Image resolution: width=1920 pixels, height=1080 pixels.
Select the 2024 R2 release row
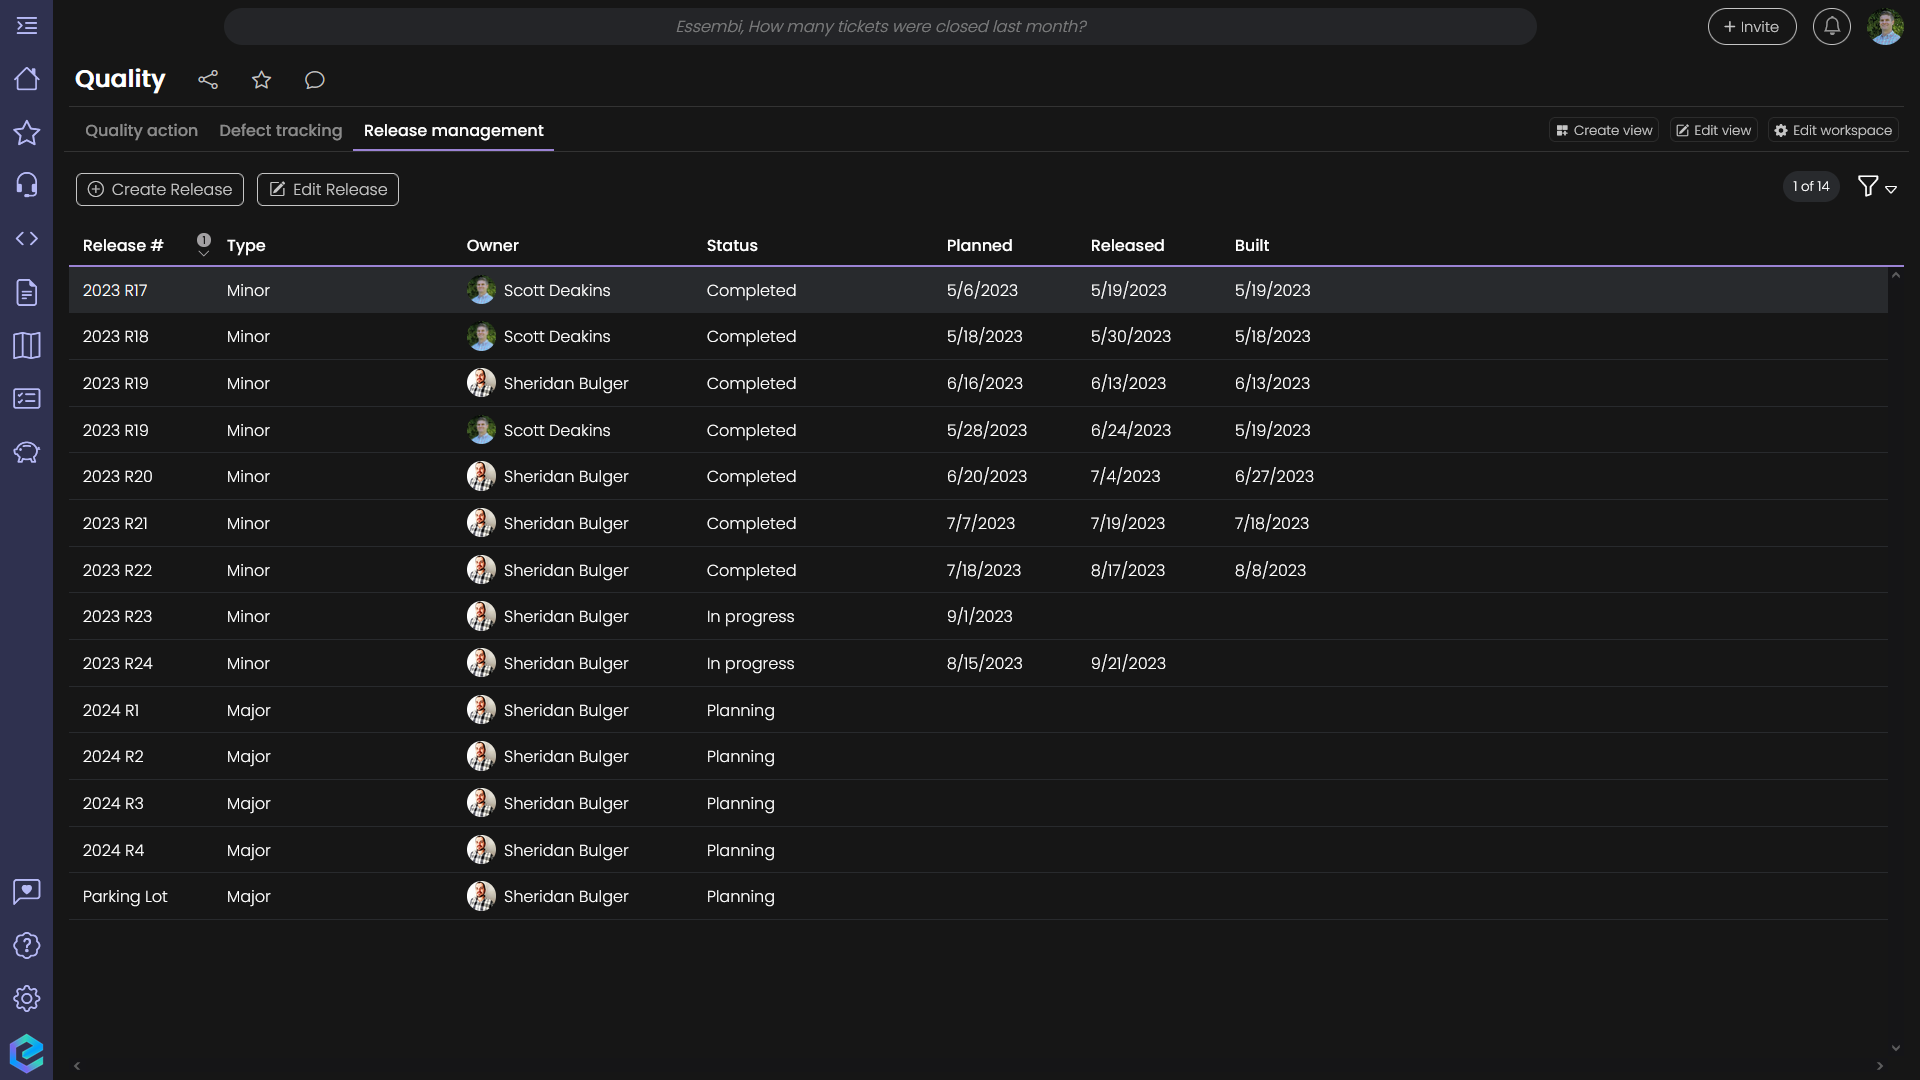[978, 756]
